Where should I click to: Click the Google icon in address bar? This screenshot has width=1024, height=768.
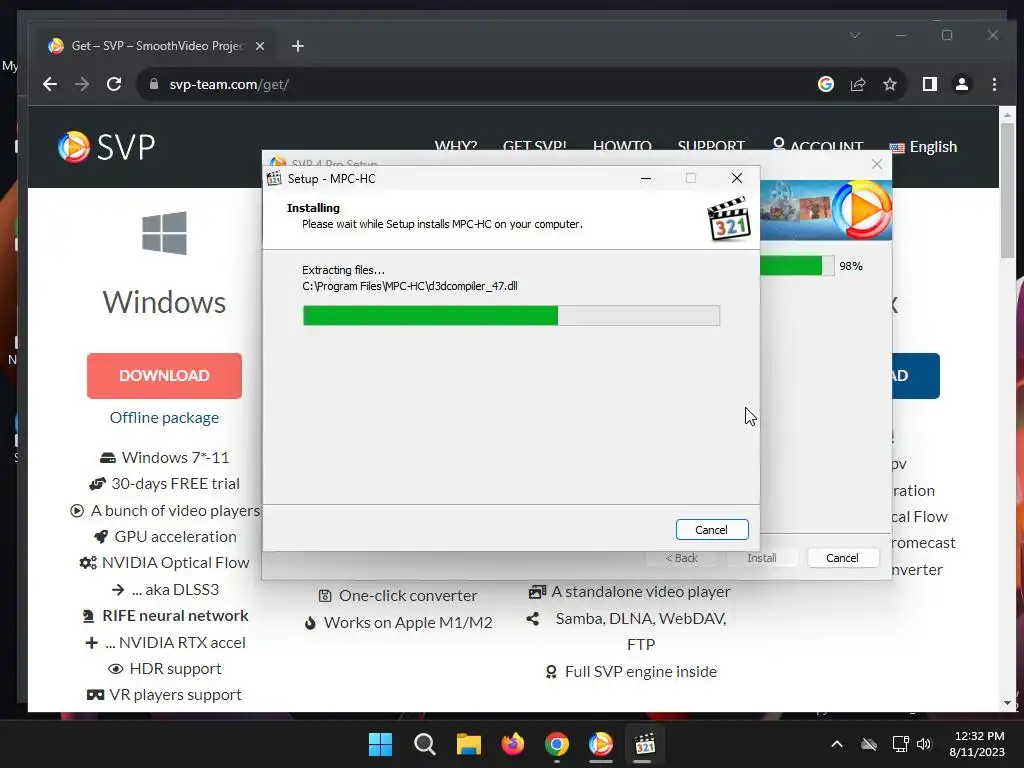(825, 84)
